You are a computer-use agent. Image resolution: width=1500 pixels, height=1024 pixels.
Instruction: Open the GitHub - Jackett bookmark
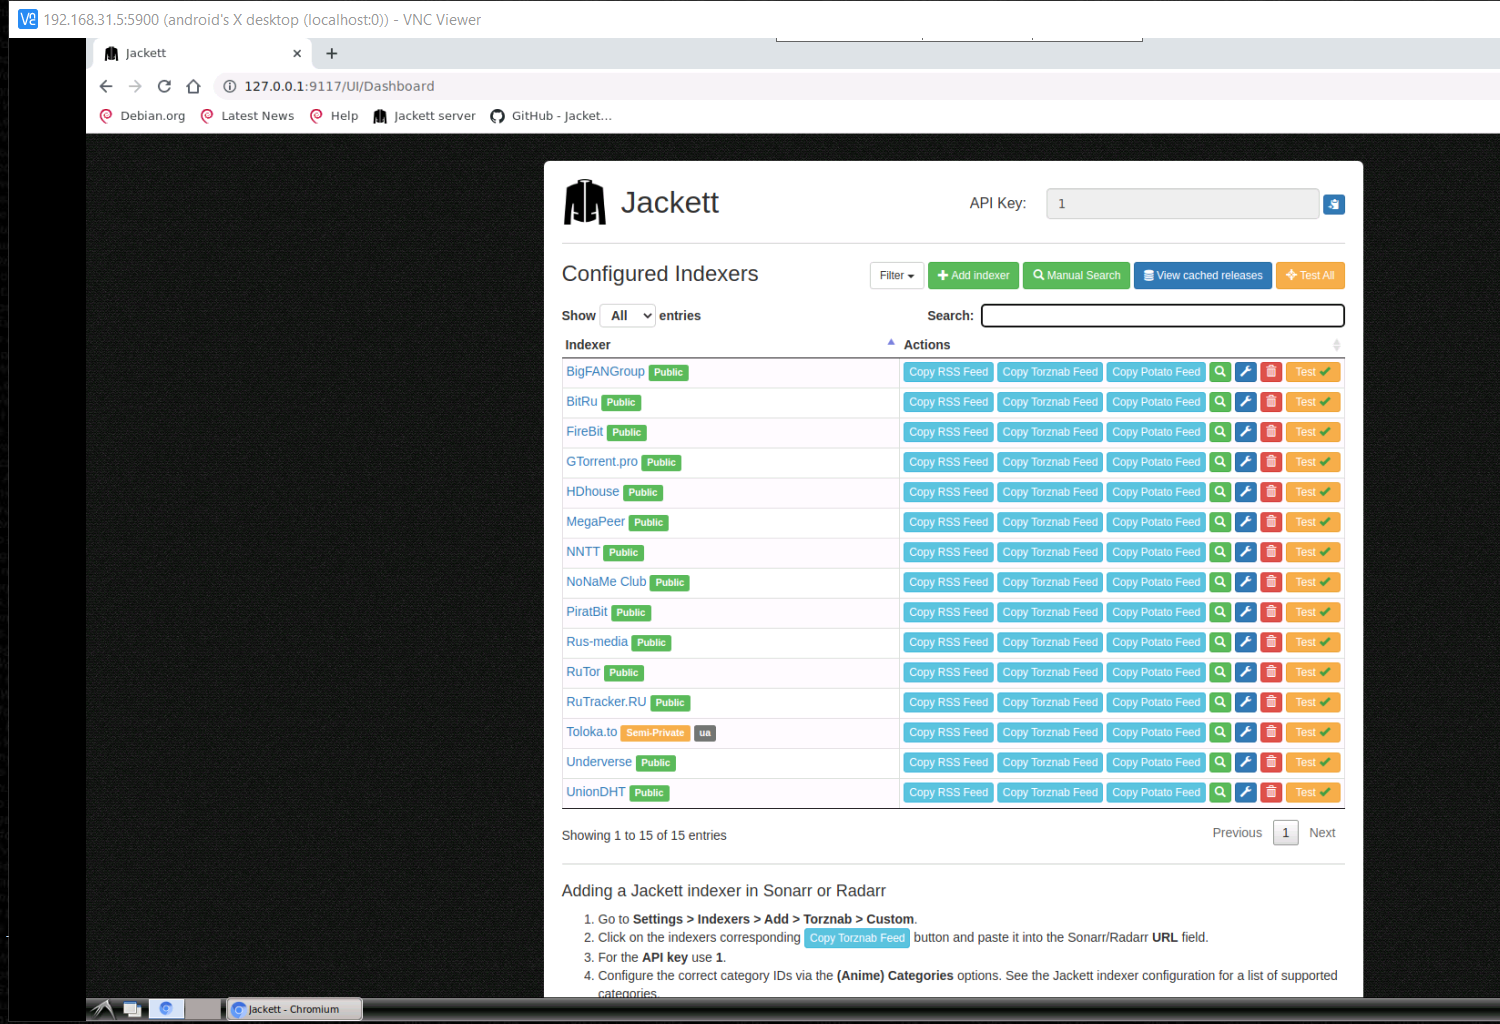click(551, 116)
